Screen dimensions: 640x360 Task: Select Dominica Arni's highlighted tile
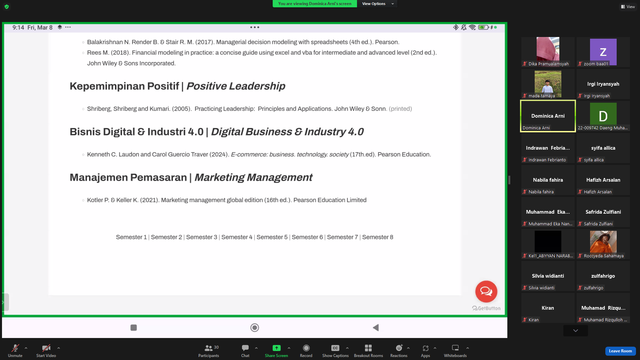point(548,116)
